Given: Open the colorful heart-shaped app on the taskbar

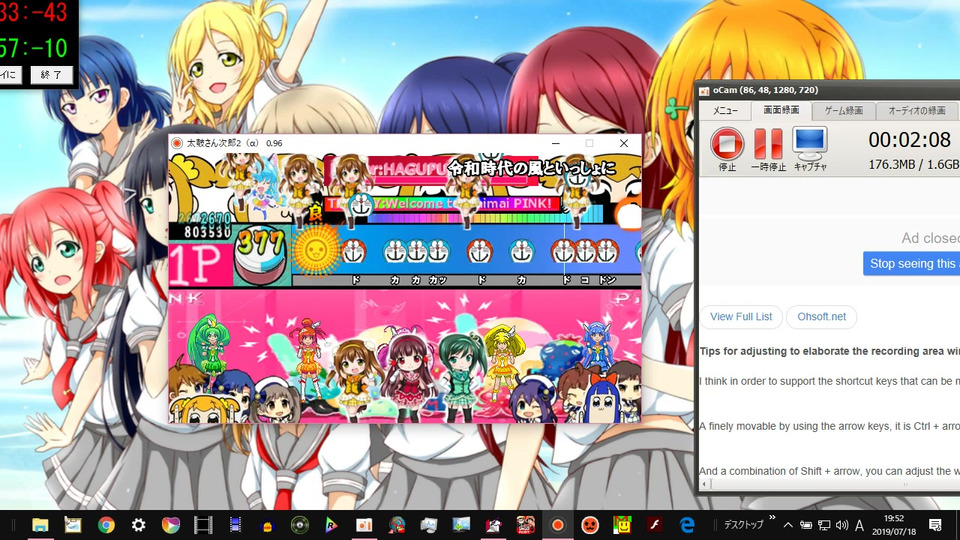Looking at the screenshot, I should coord(170,525).
